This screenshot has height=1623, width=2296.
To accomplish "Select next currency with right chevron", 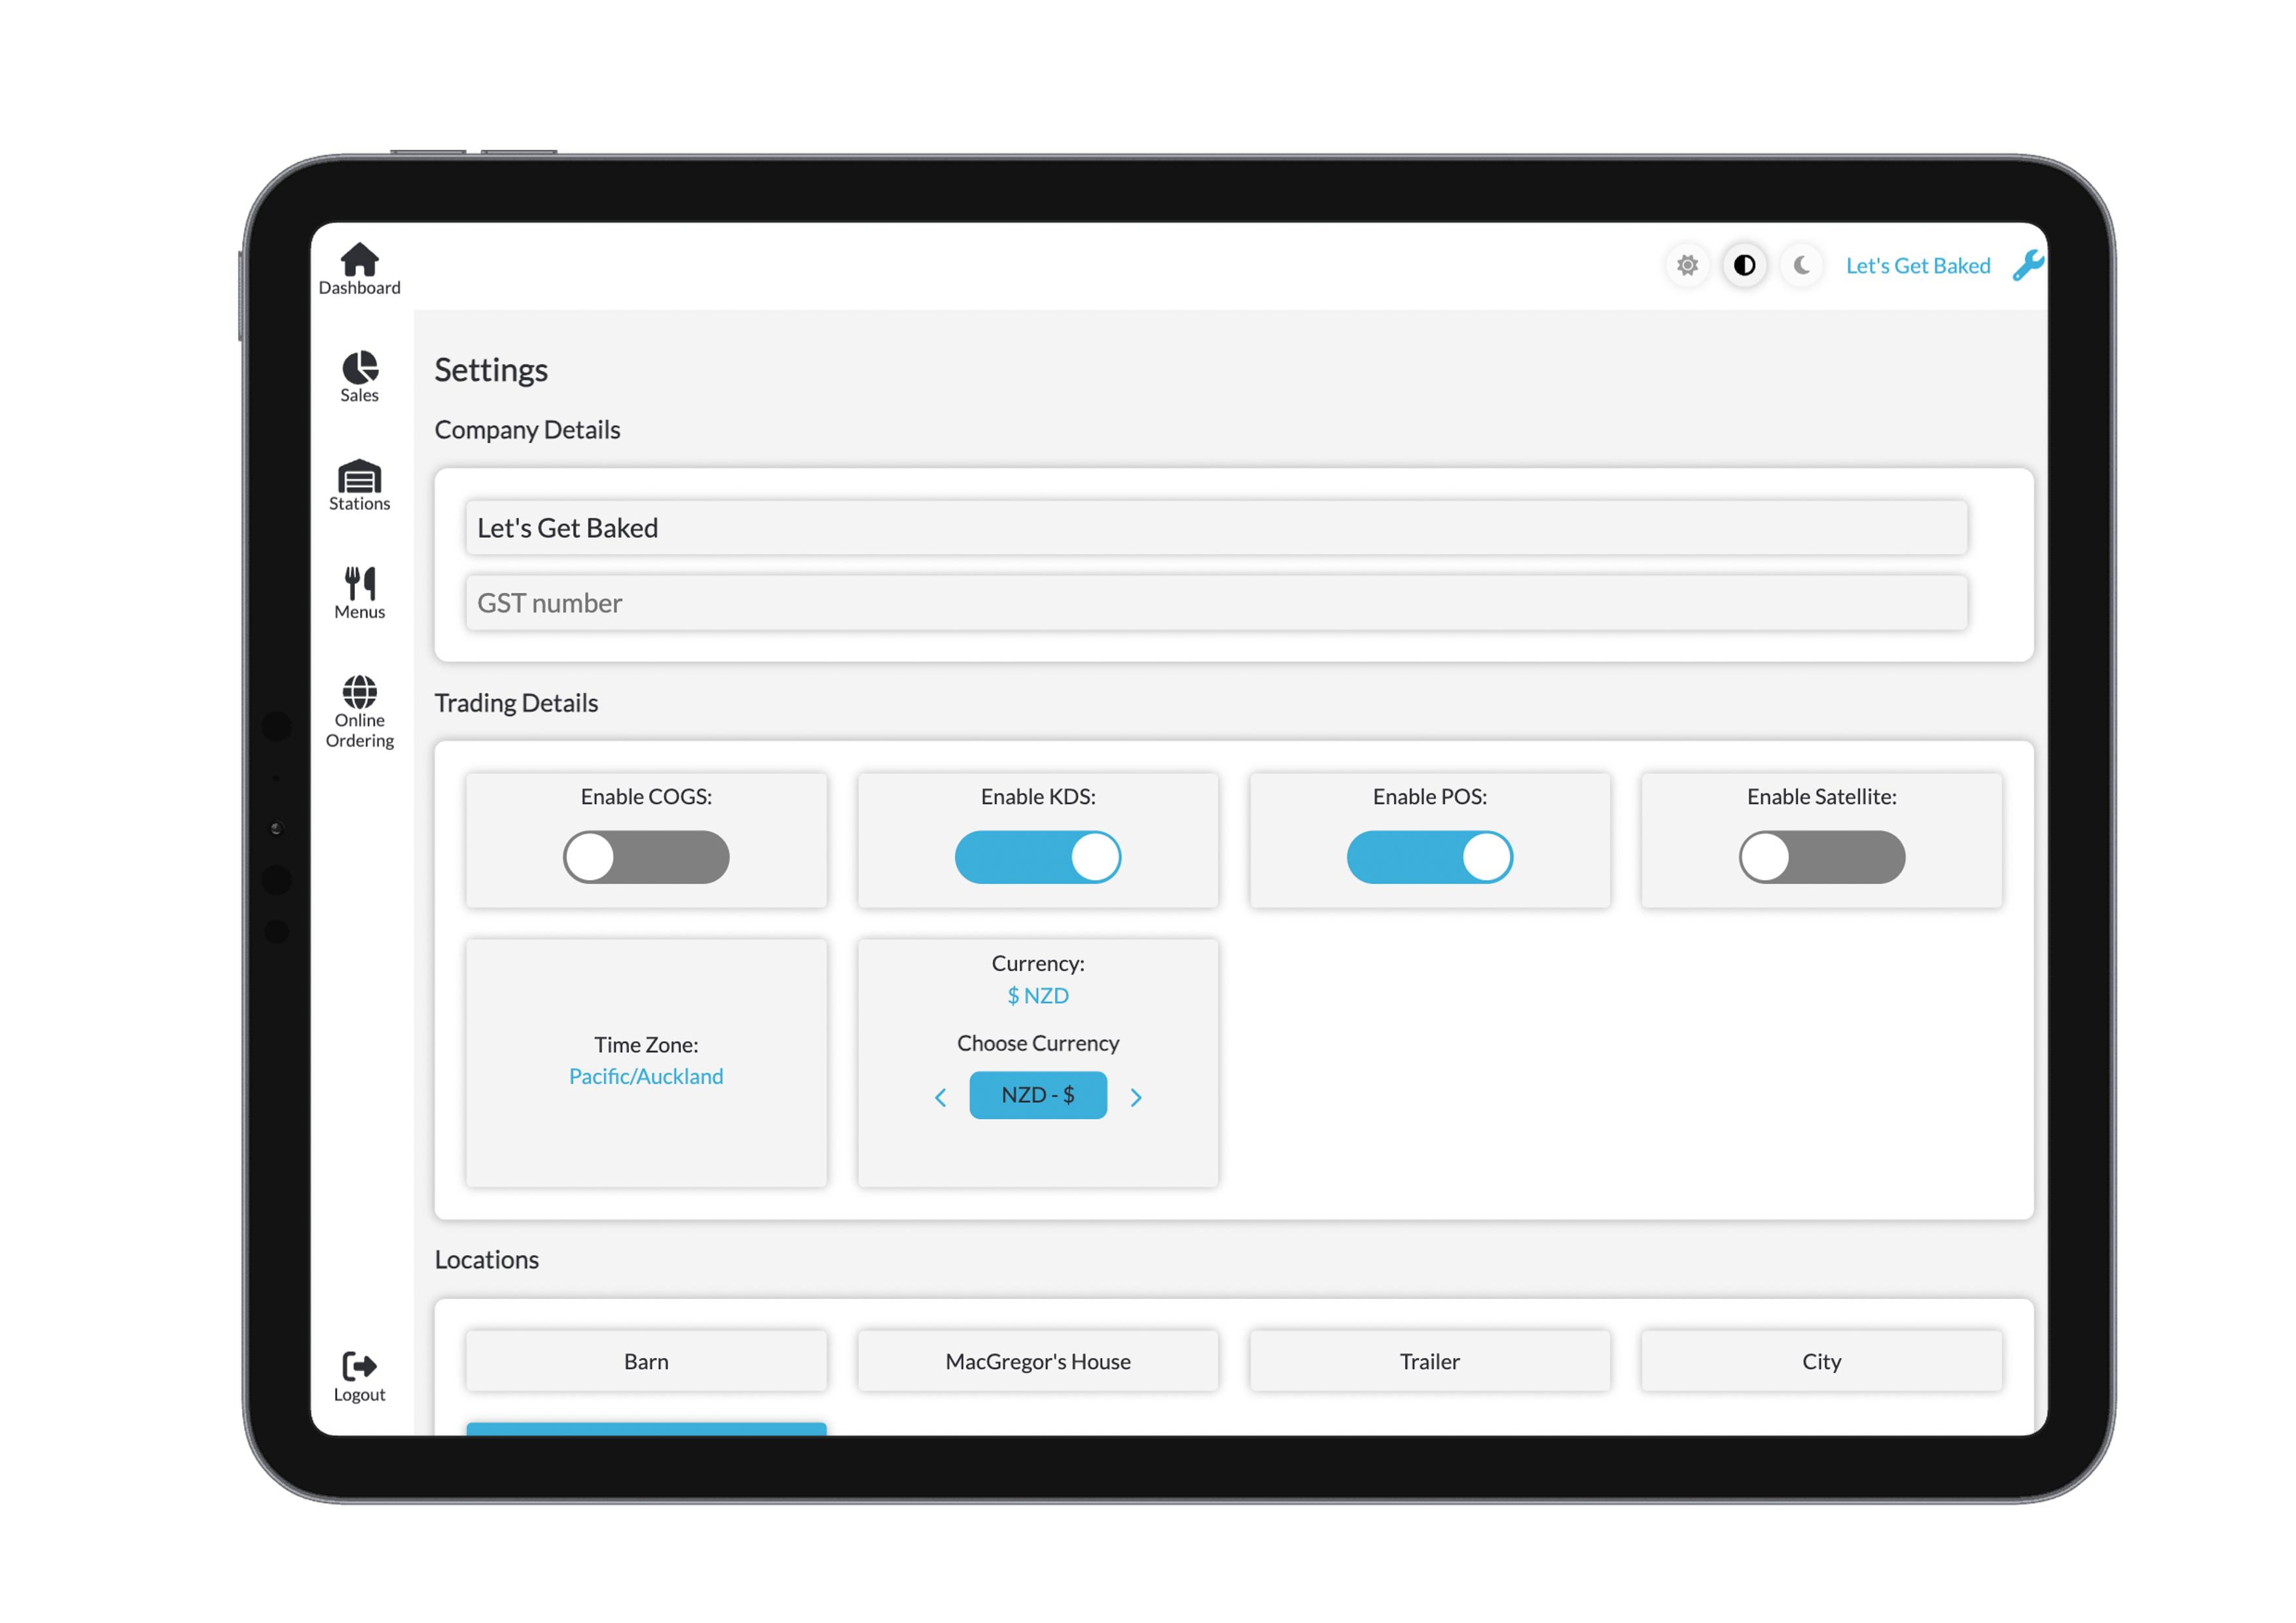I will click(x=1136, y=1097).
